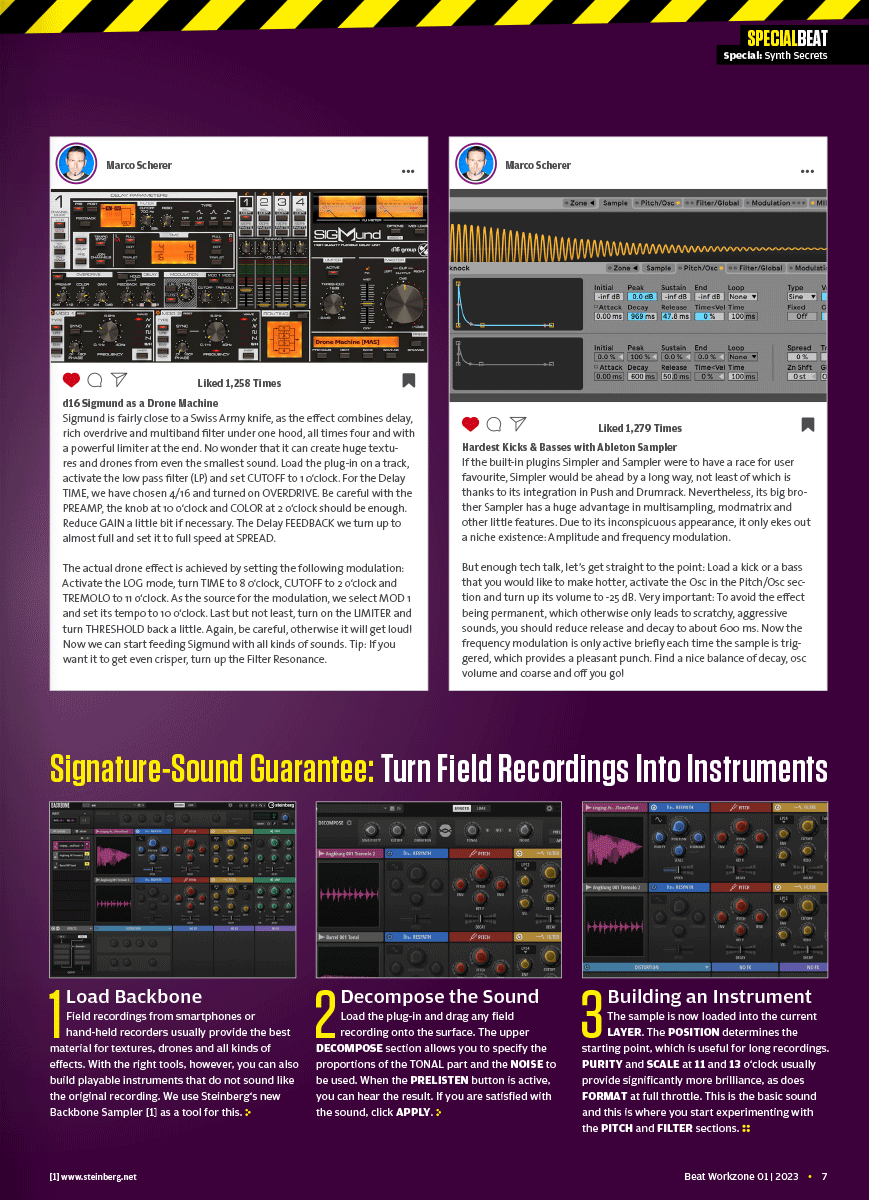Click Marco Scherer's avatar on the Sampler post
Image resolution: width=869 pixels, height=1200 pixels.
pos(476,164)
